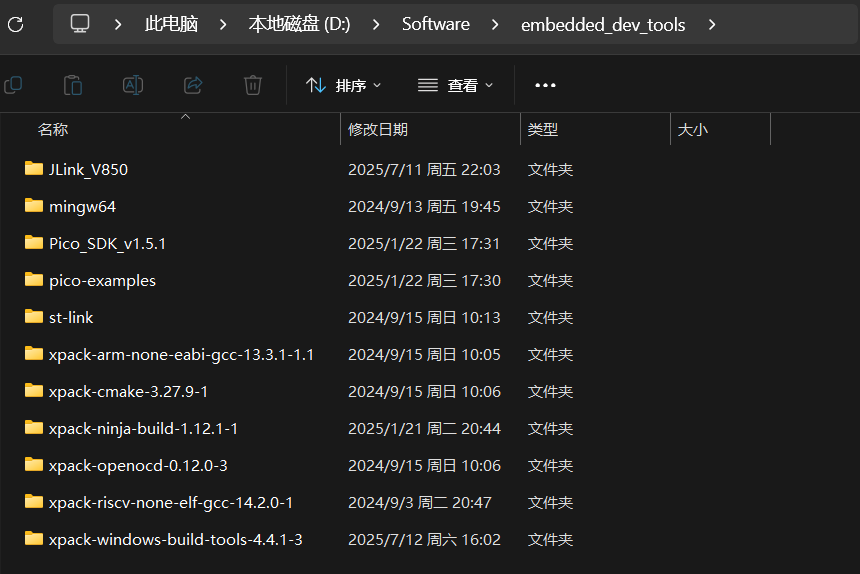Image resolution: width=860 pixels, height=574 pixels.
Task: Click the xpack-cmake-3.27.9-1 name
Action: pos(128,391)
